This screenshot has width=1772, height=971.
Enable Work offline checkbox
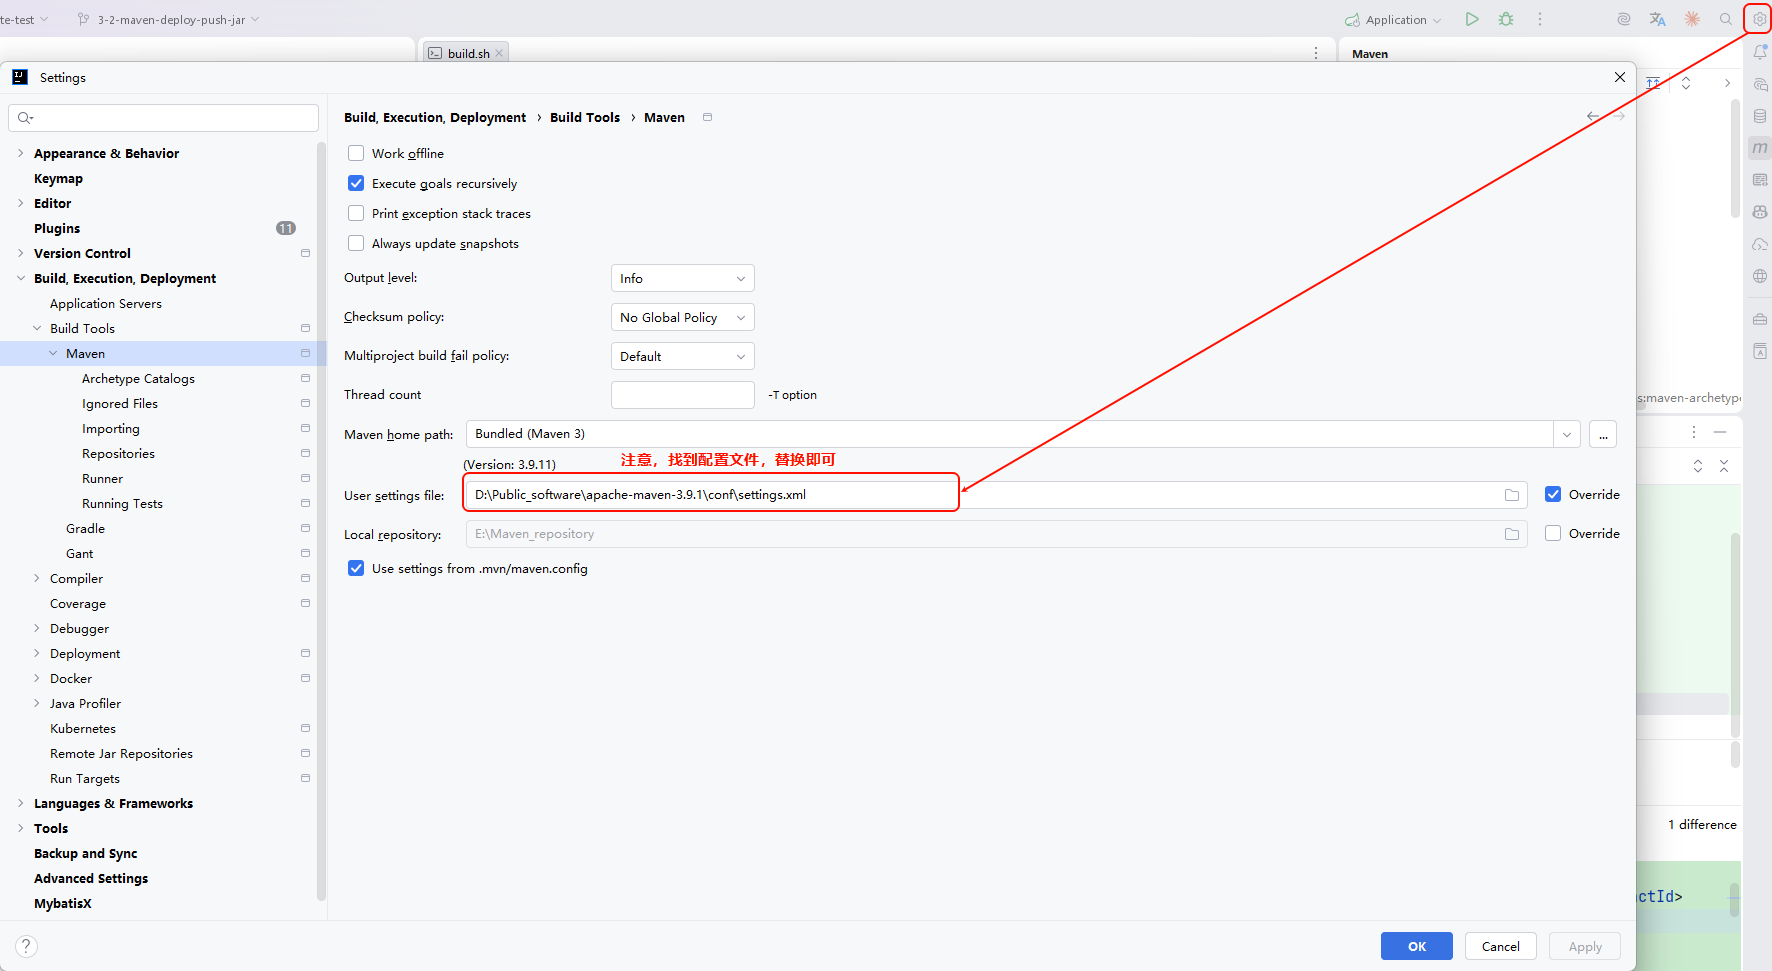click(356, 153)
